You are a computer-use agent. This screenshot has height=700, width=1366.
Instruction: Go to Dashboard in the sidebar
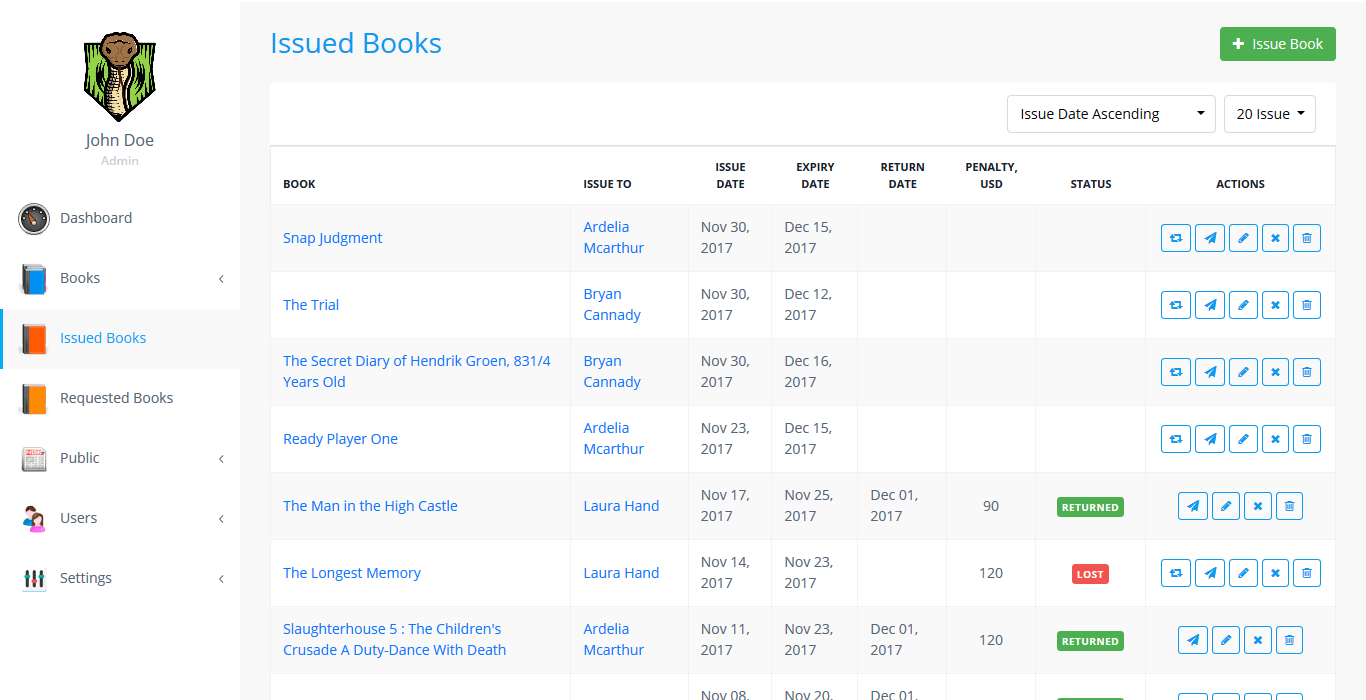point(96,218)
